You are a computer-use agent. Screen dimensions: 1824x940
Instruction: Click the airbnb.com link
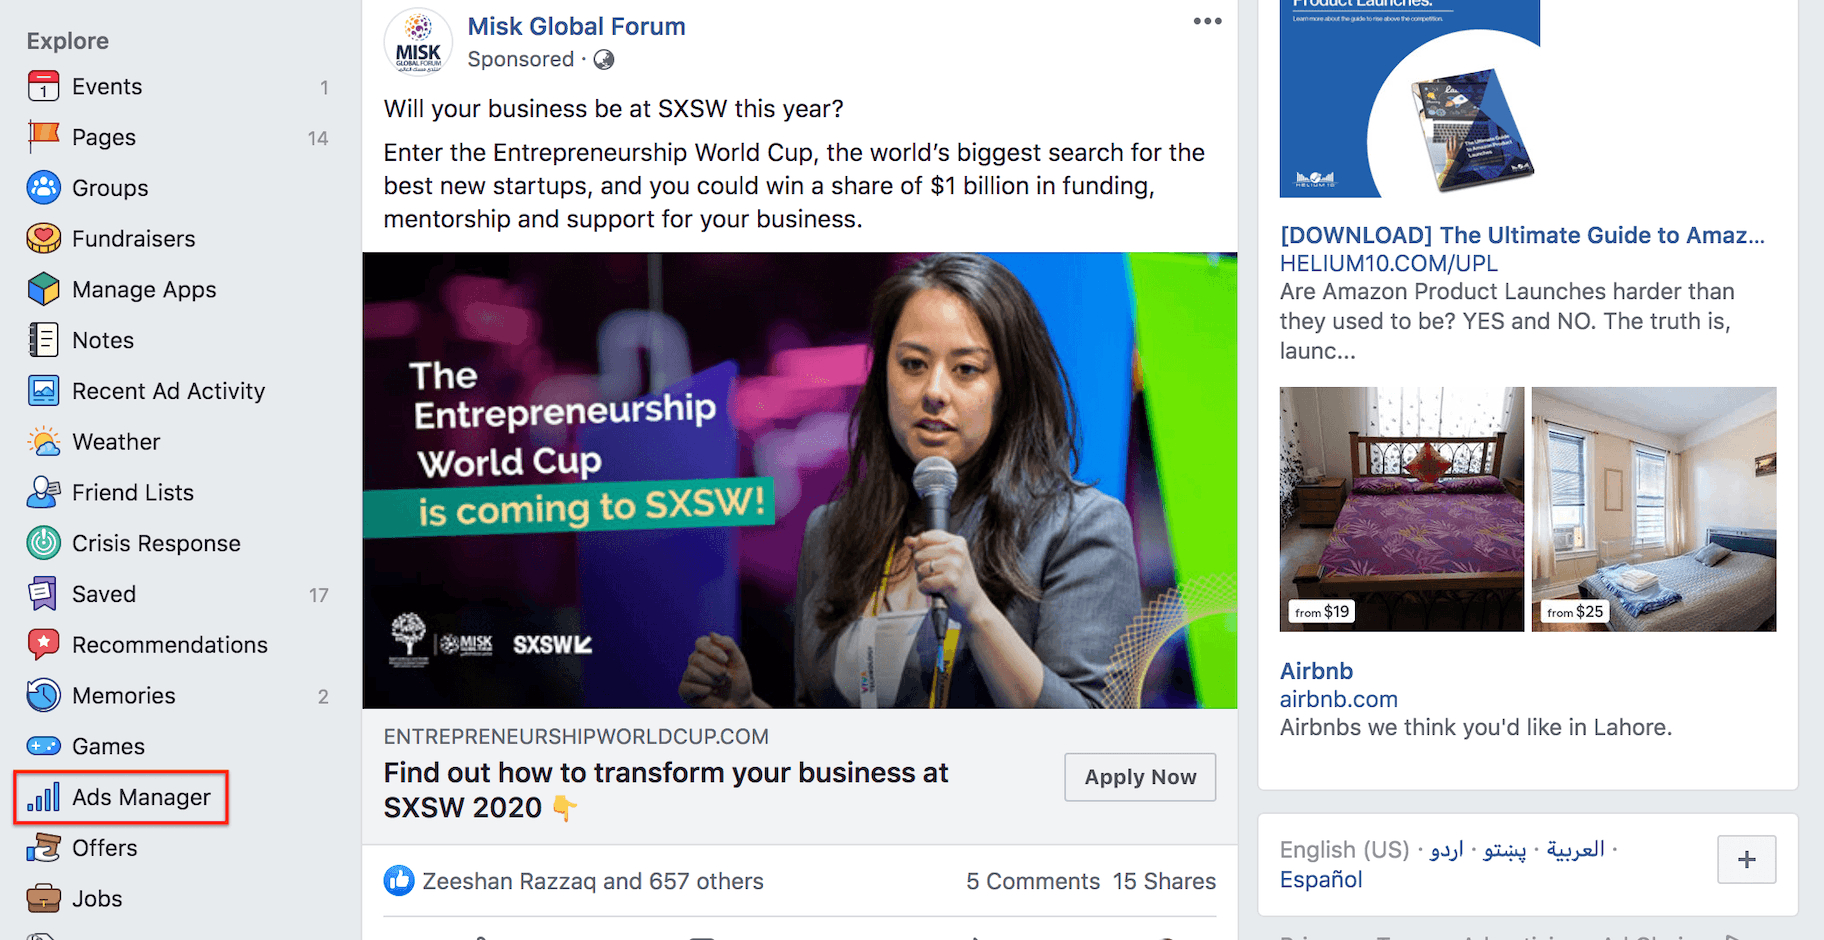pyautogui.click(x=1338, y=699)
